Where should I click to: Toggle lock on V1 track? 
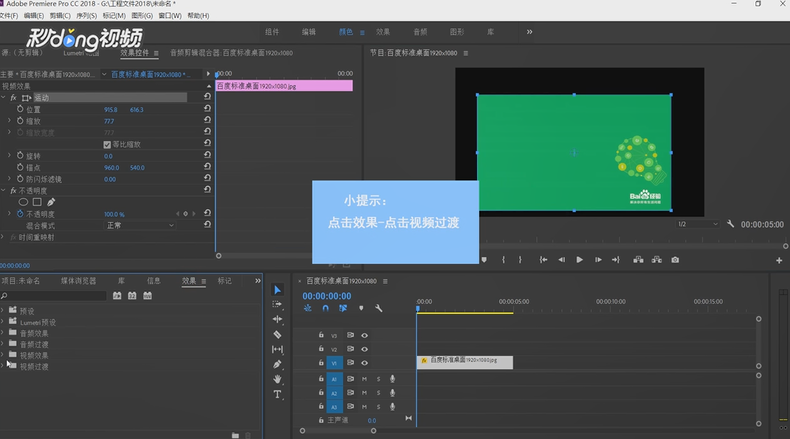(x=321, y=362)
